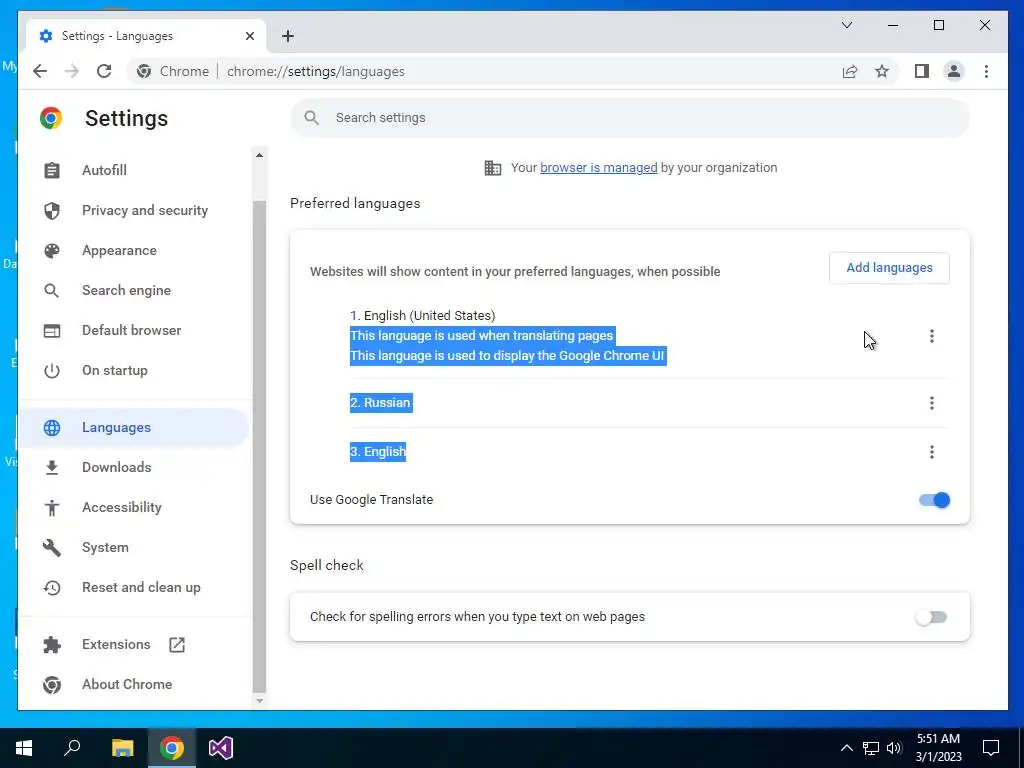Click the Default browser window icon

pyautogui.click(x=52, y=330)
